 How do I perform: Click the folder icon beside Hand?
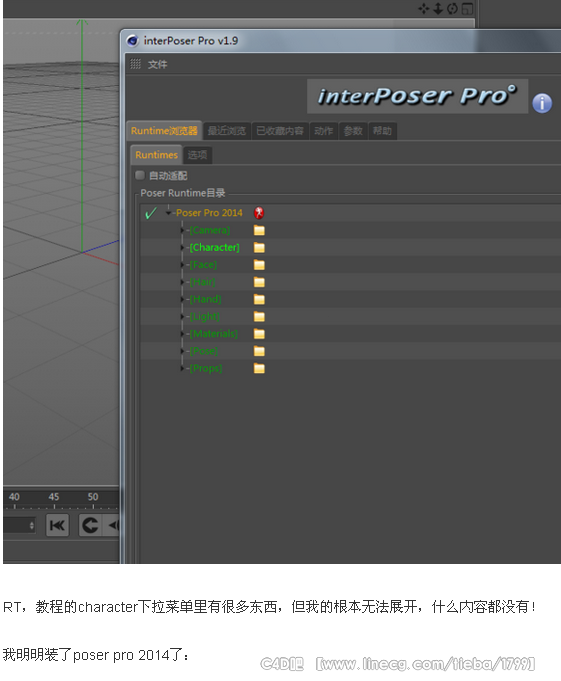tap(259, 299)
